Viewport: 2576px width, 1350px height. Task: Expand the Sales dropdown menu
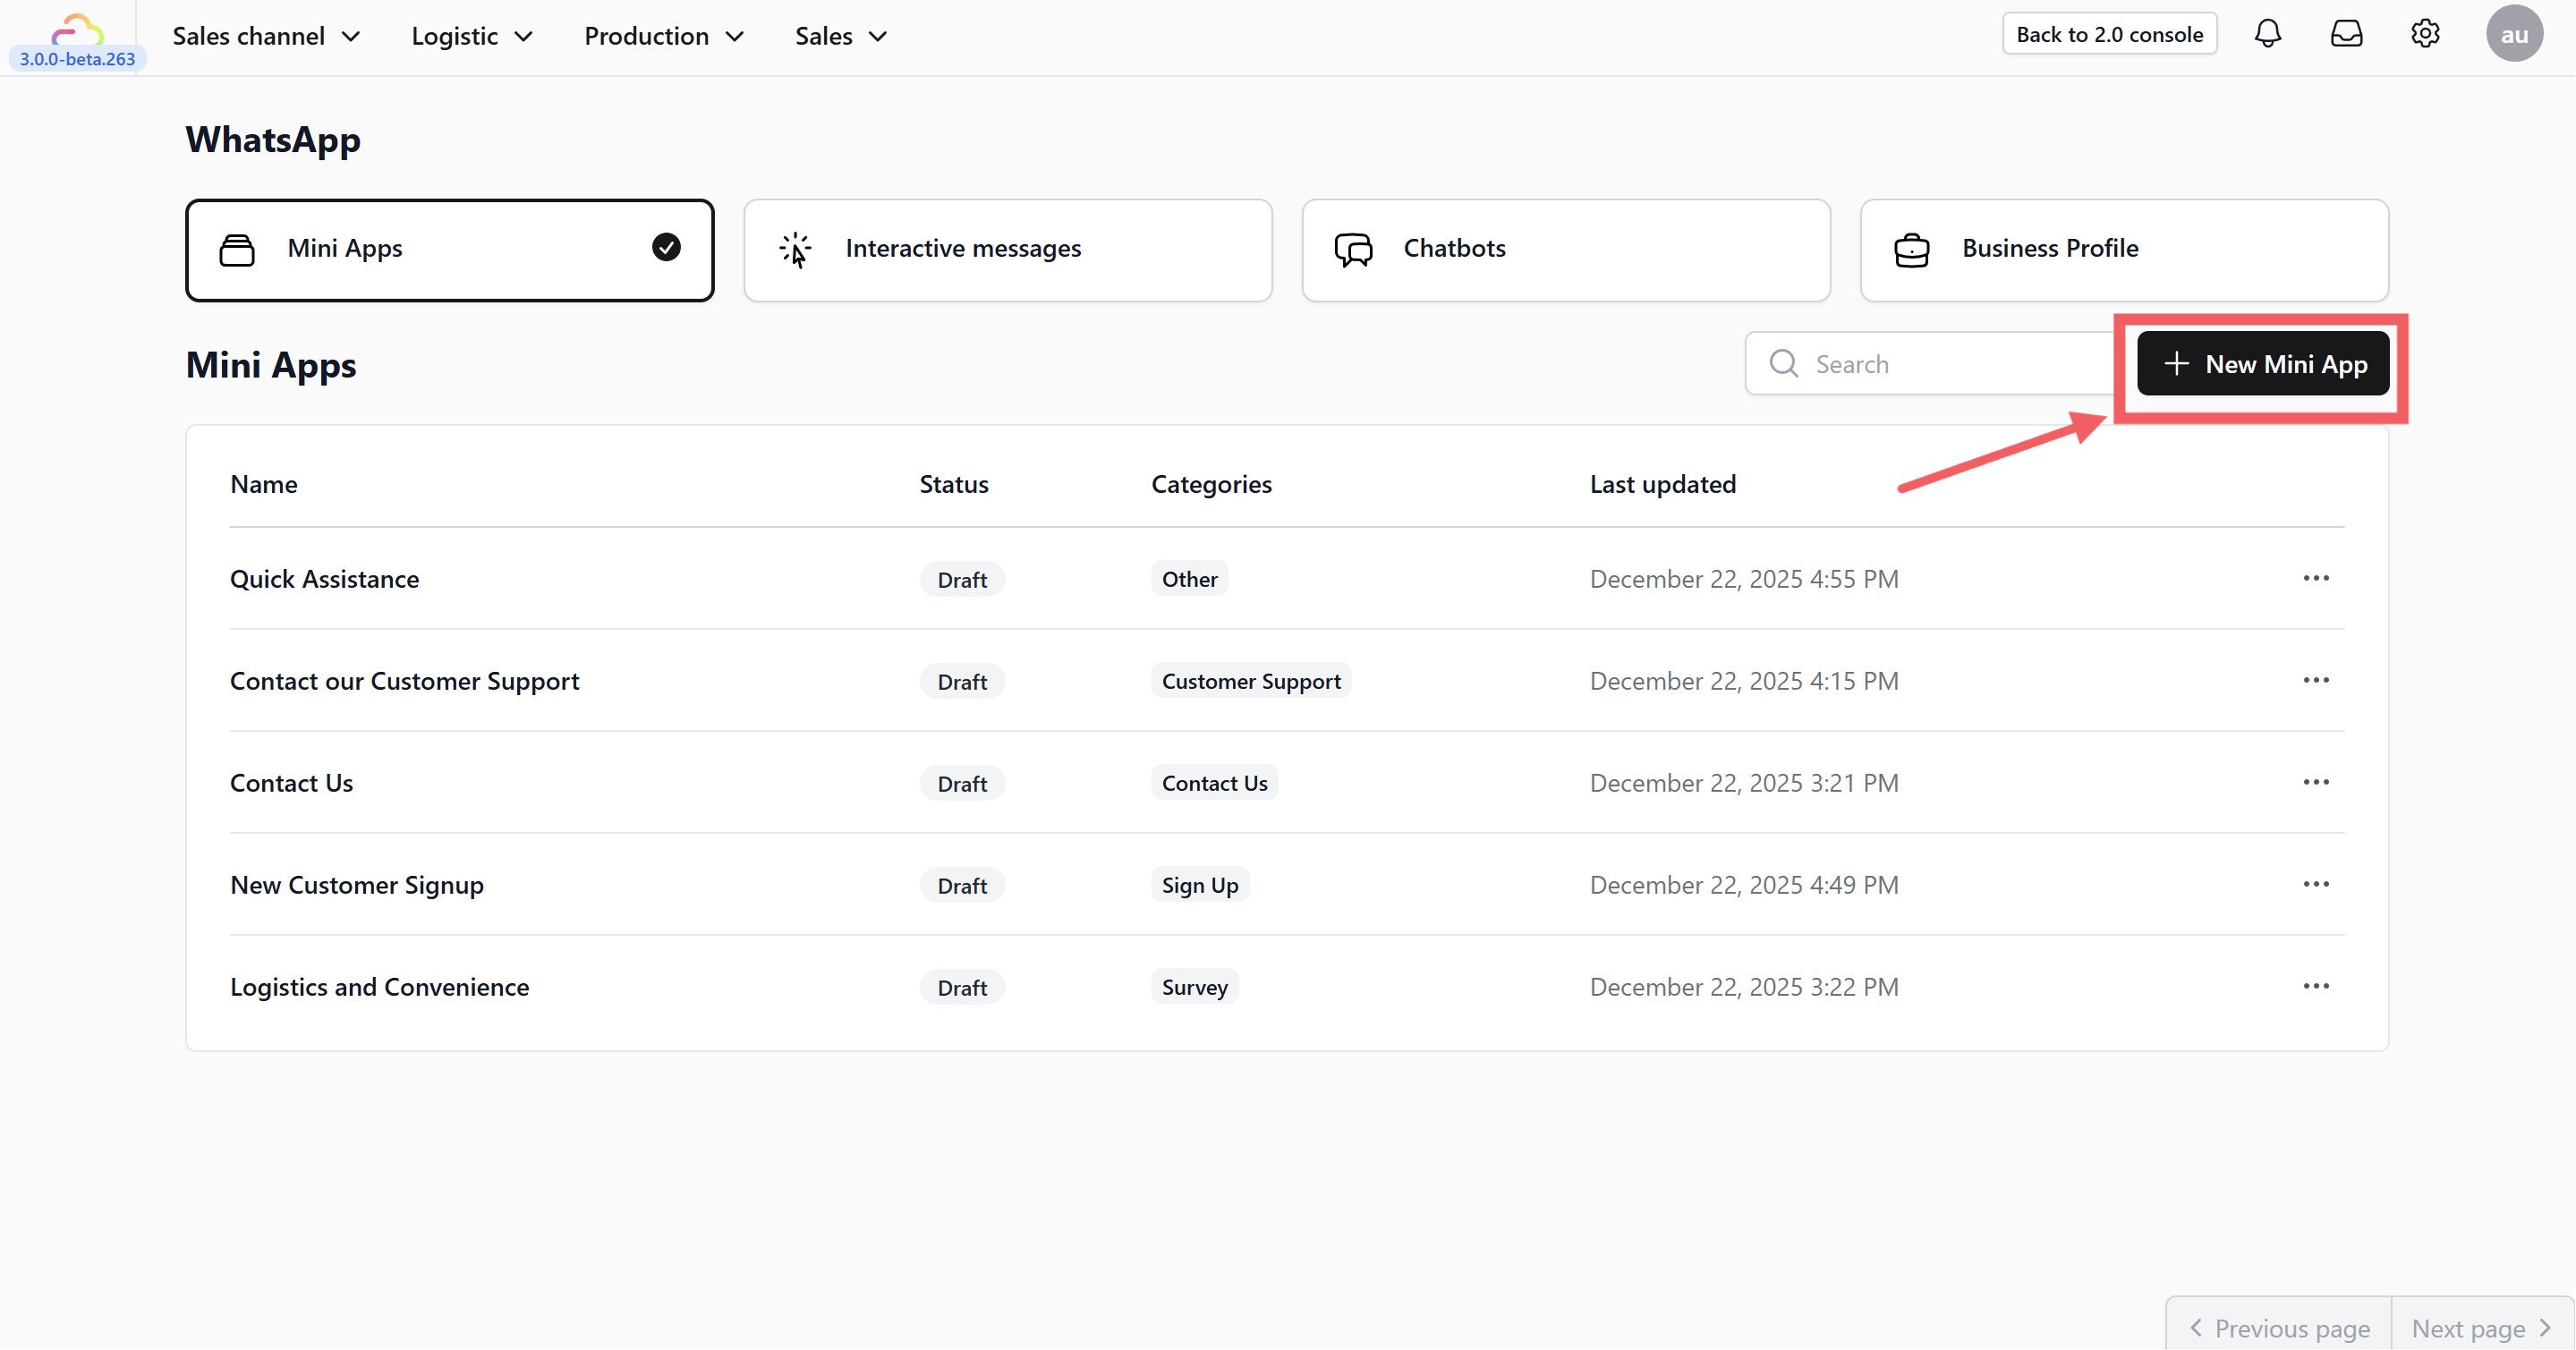(x=841, y=36)
